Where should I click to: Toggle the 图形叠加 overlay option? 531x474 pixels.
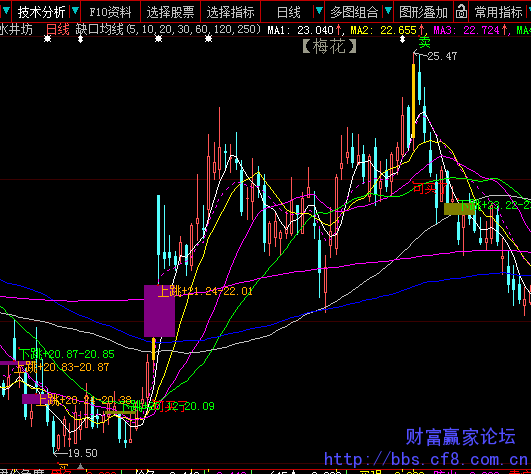coord(423,13)
